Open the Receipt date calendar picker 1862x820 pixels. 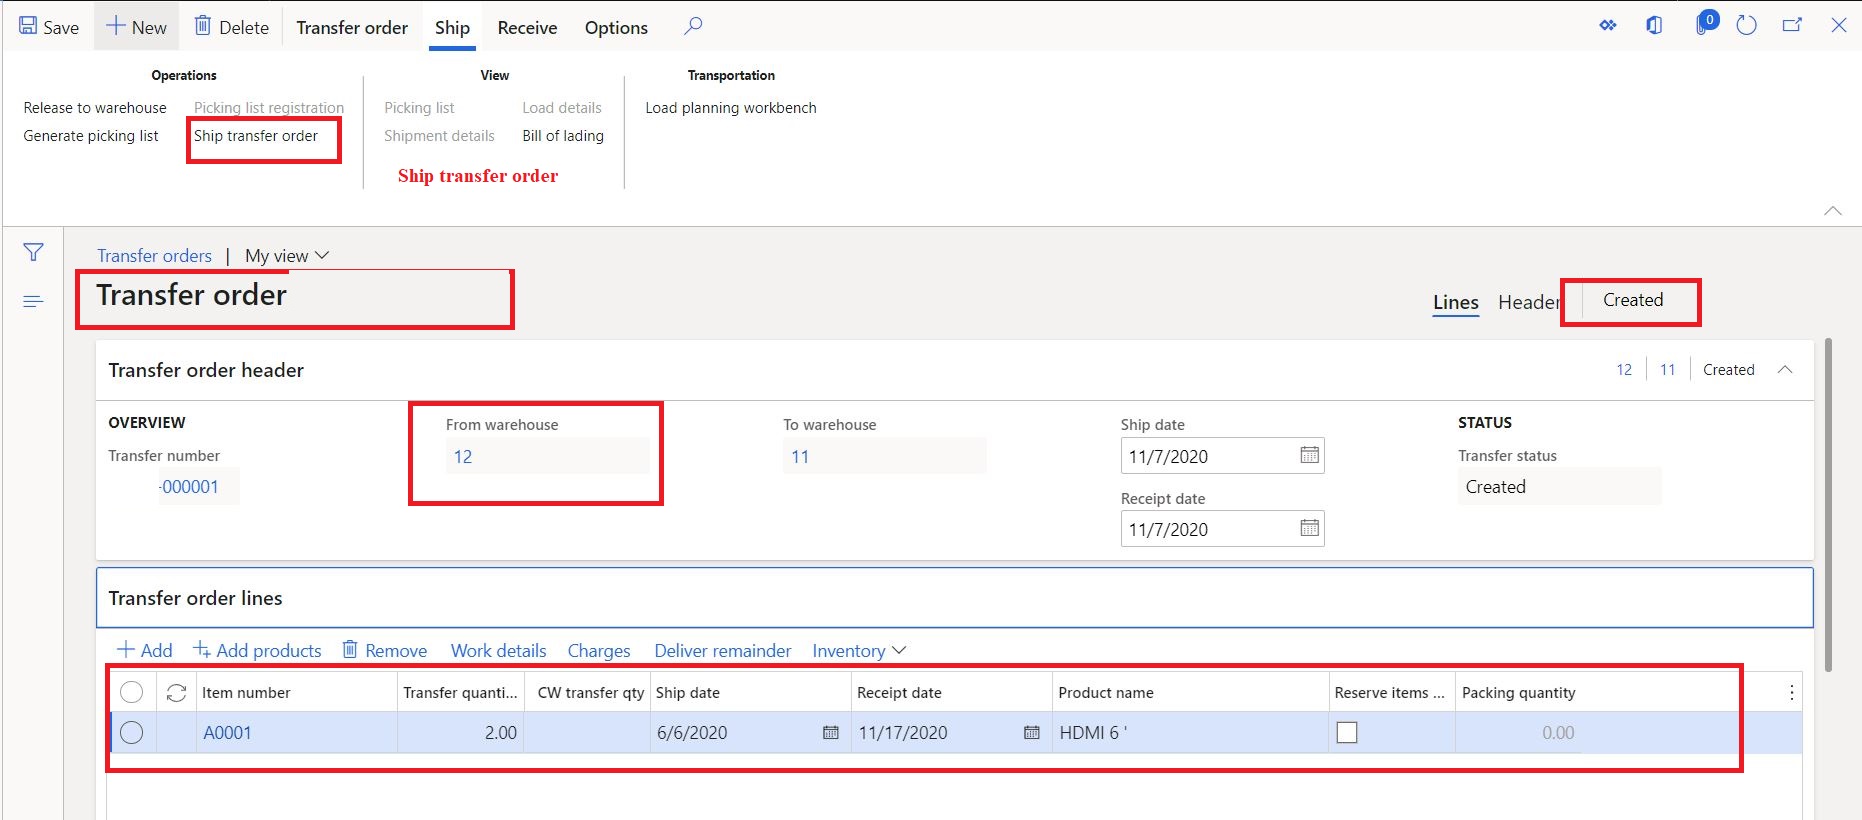(1309, 528)
